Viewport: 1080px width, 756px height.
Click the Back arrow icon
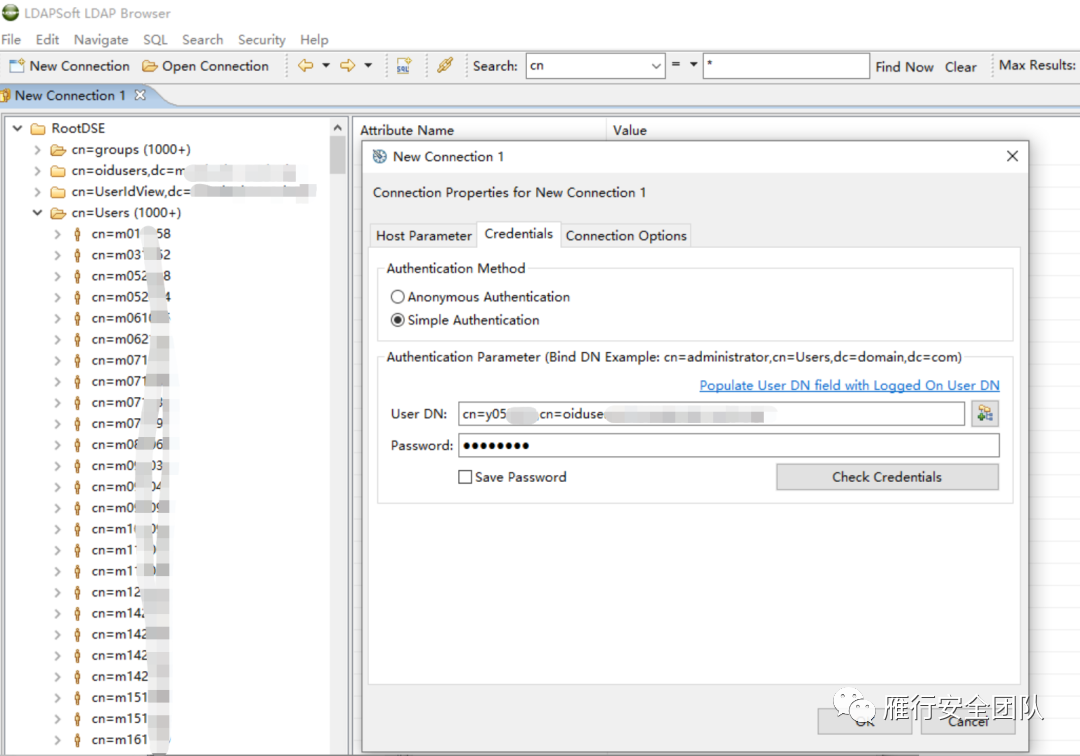coord(305,65)
